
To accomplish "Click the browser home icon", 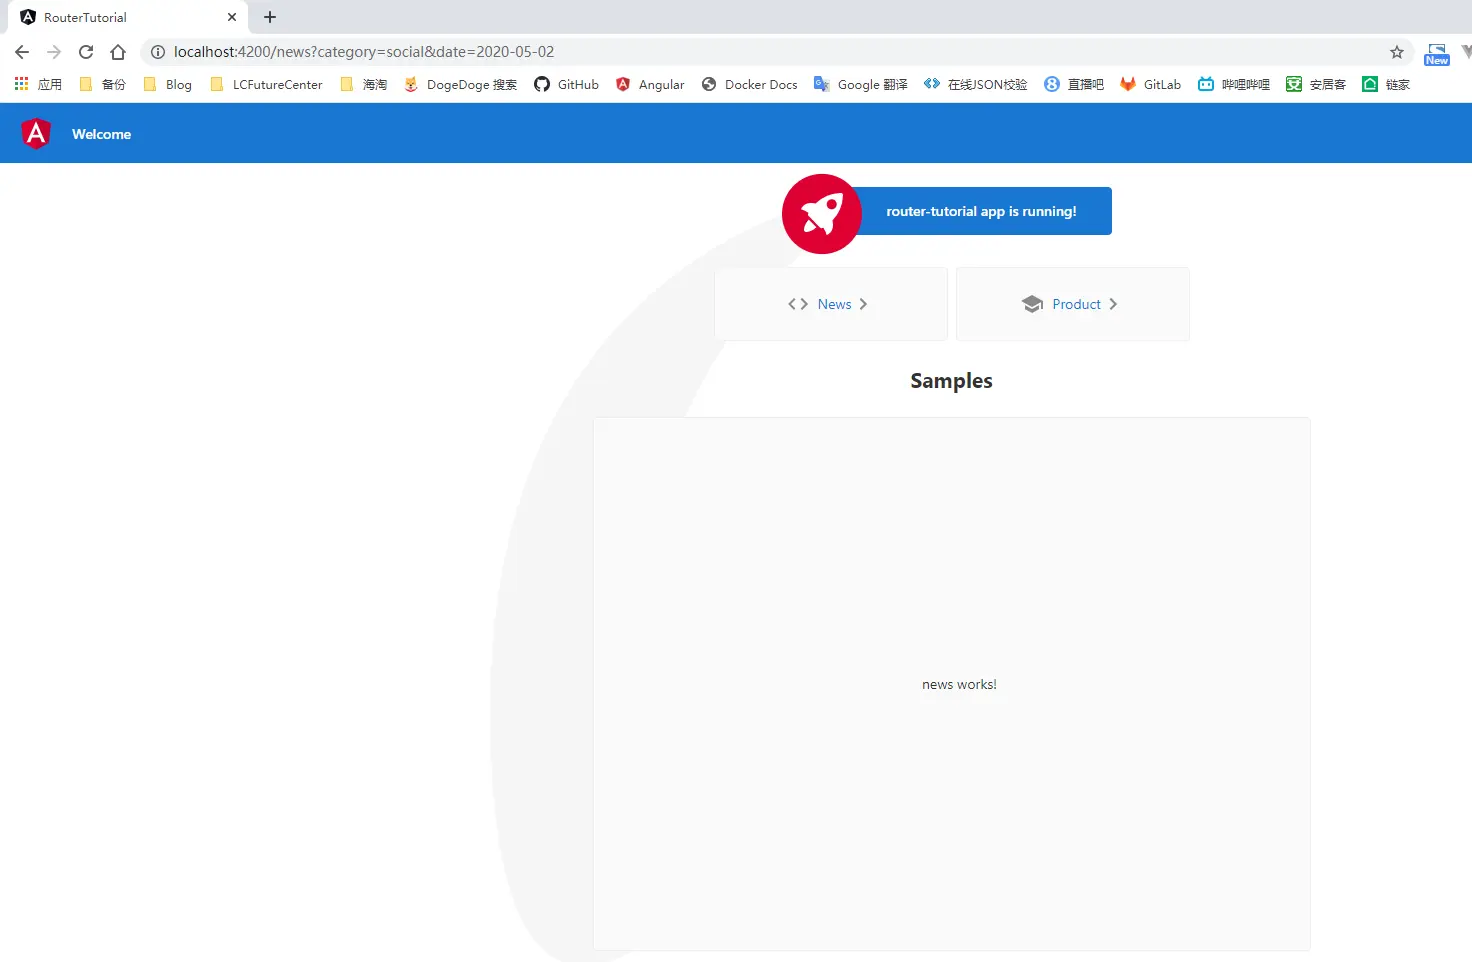I will pos(118,52).
